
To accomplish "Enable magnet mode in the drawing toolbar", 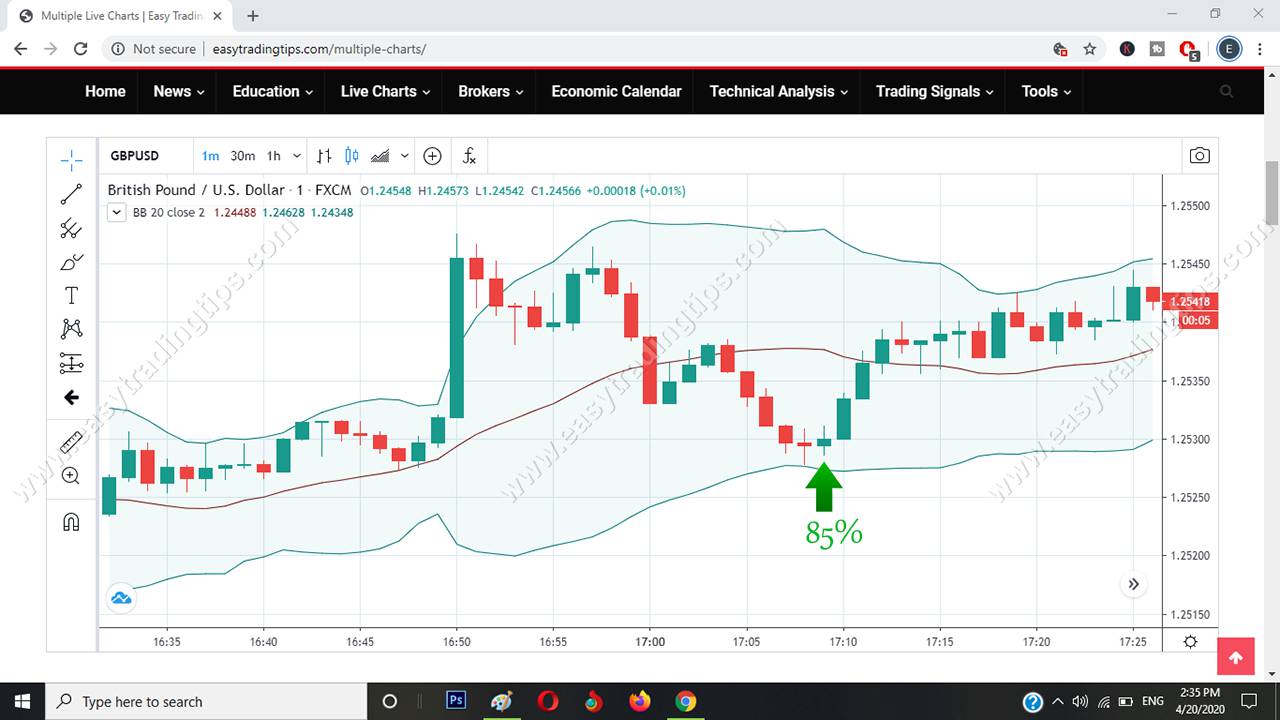I will point(70,521).
